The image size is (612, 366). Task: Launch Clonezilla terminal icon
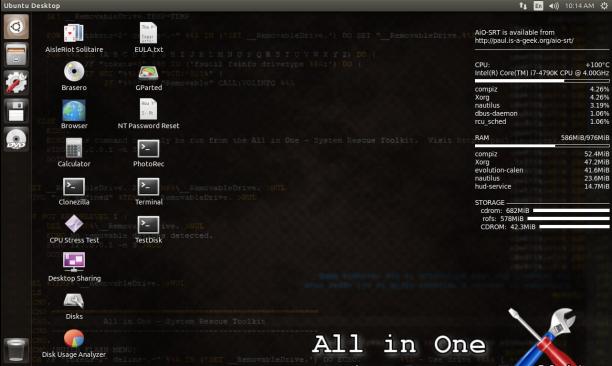coord(74,191)
